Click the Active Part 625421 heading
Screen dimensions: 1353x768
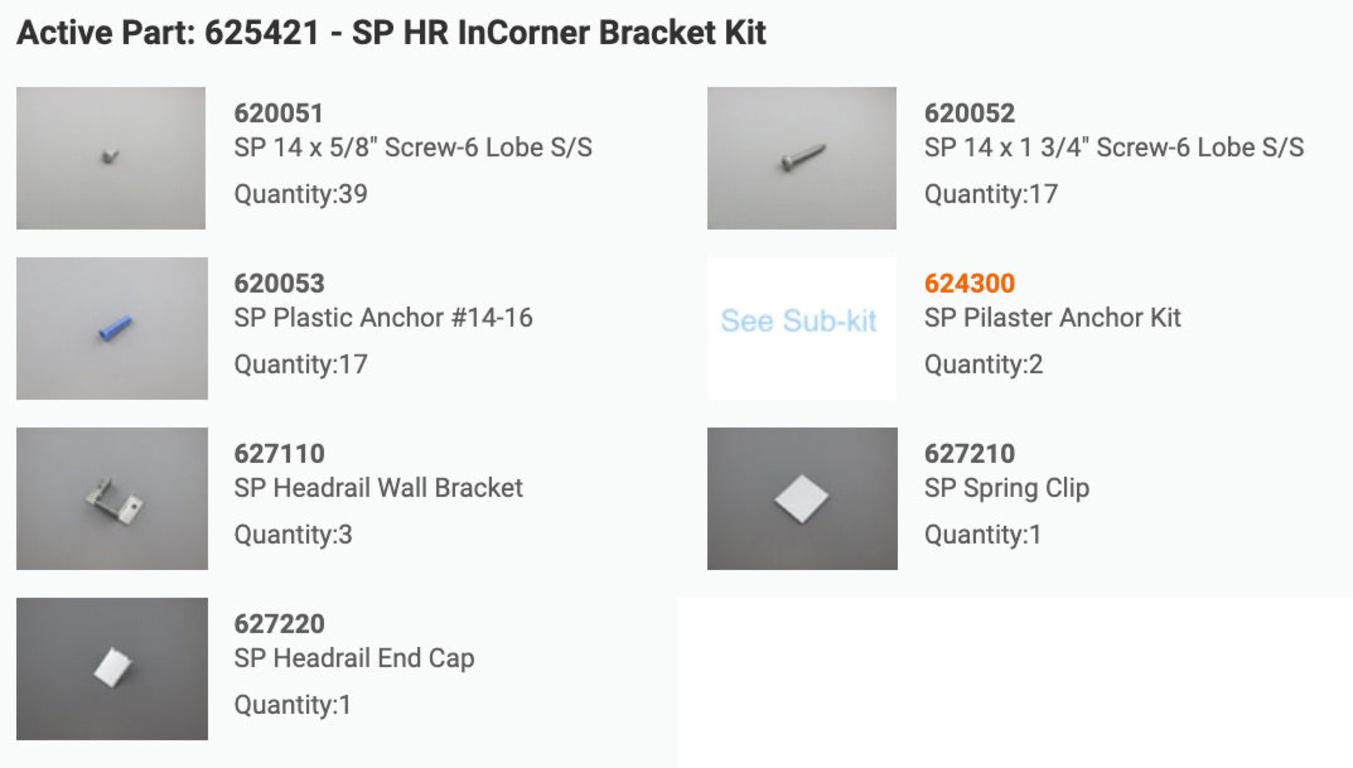point(391,33)
